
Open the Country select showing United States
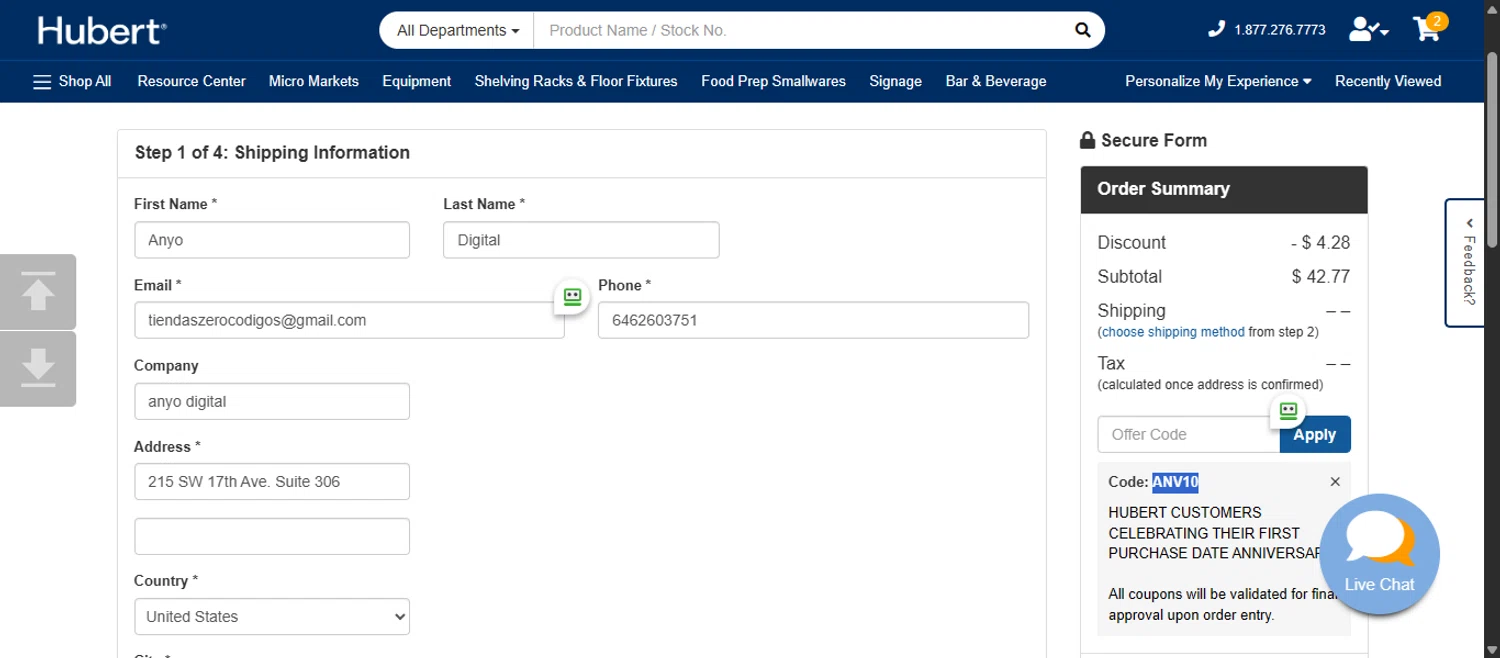pos(272,616)
